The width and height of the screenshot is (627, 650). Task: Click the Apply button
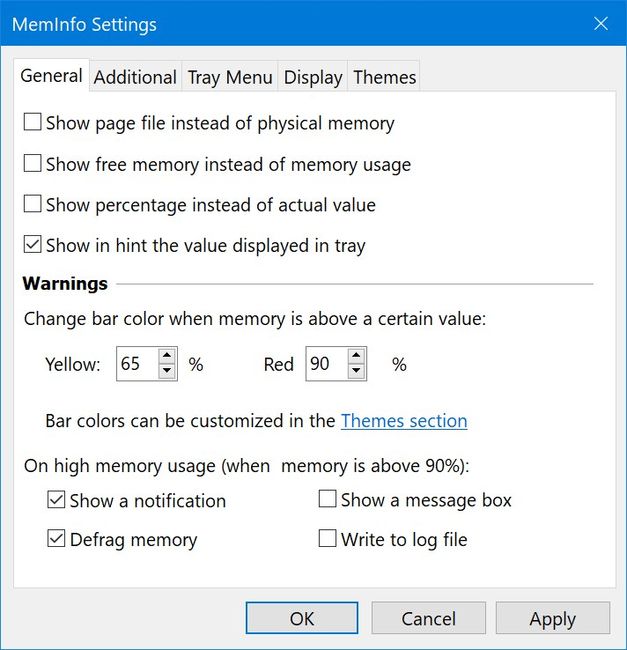tap(552, 619)
